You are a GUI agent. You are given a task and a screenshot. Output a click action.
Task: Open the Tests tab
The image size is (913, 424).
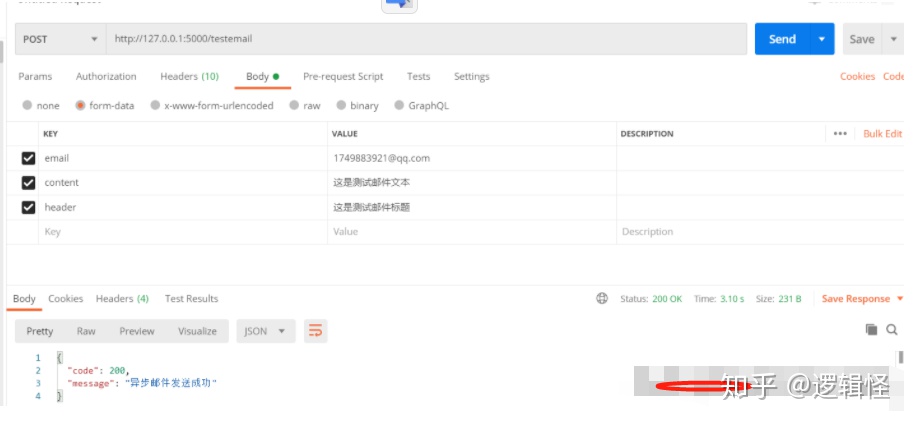[418, 76]
